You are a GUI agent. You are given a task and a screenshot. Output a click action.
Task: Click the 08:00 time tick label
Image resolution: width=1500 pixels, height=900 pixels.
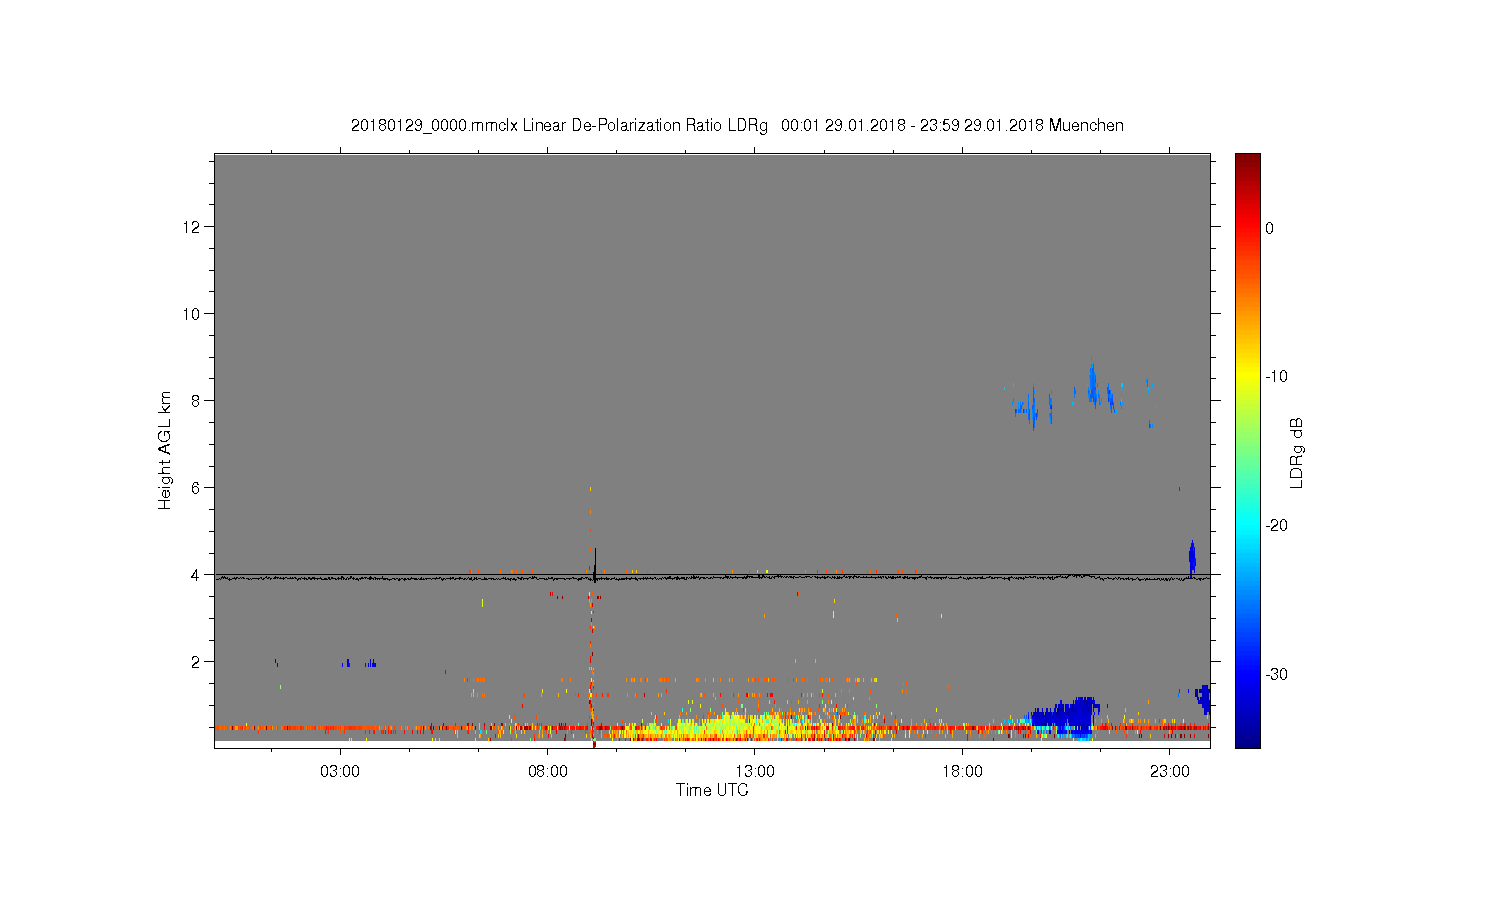[548, 772]
